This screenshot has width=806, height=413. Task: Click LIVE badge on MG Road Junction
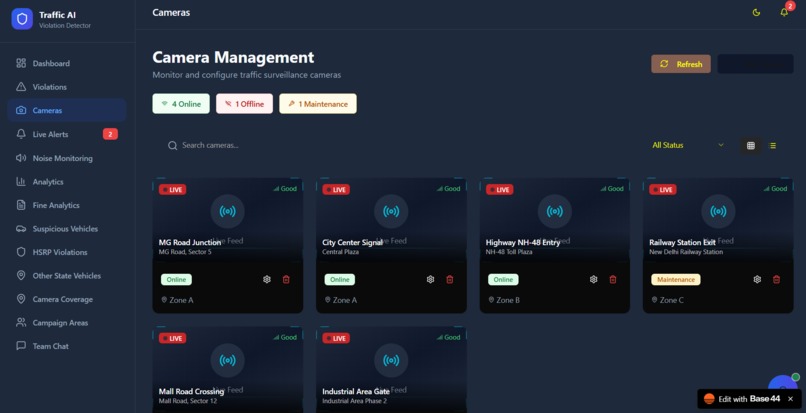click(173, 190)
